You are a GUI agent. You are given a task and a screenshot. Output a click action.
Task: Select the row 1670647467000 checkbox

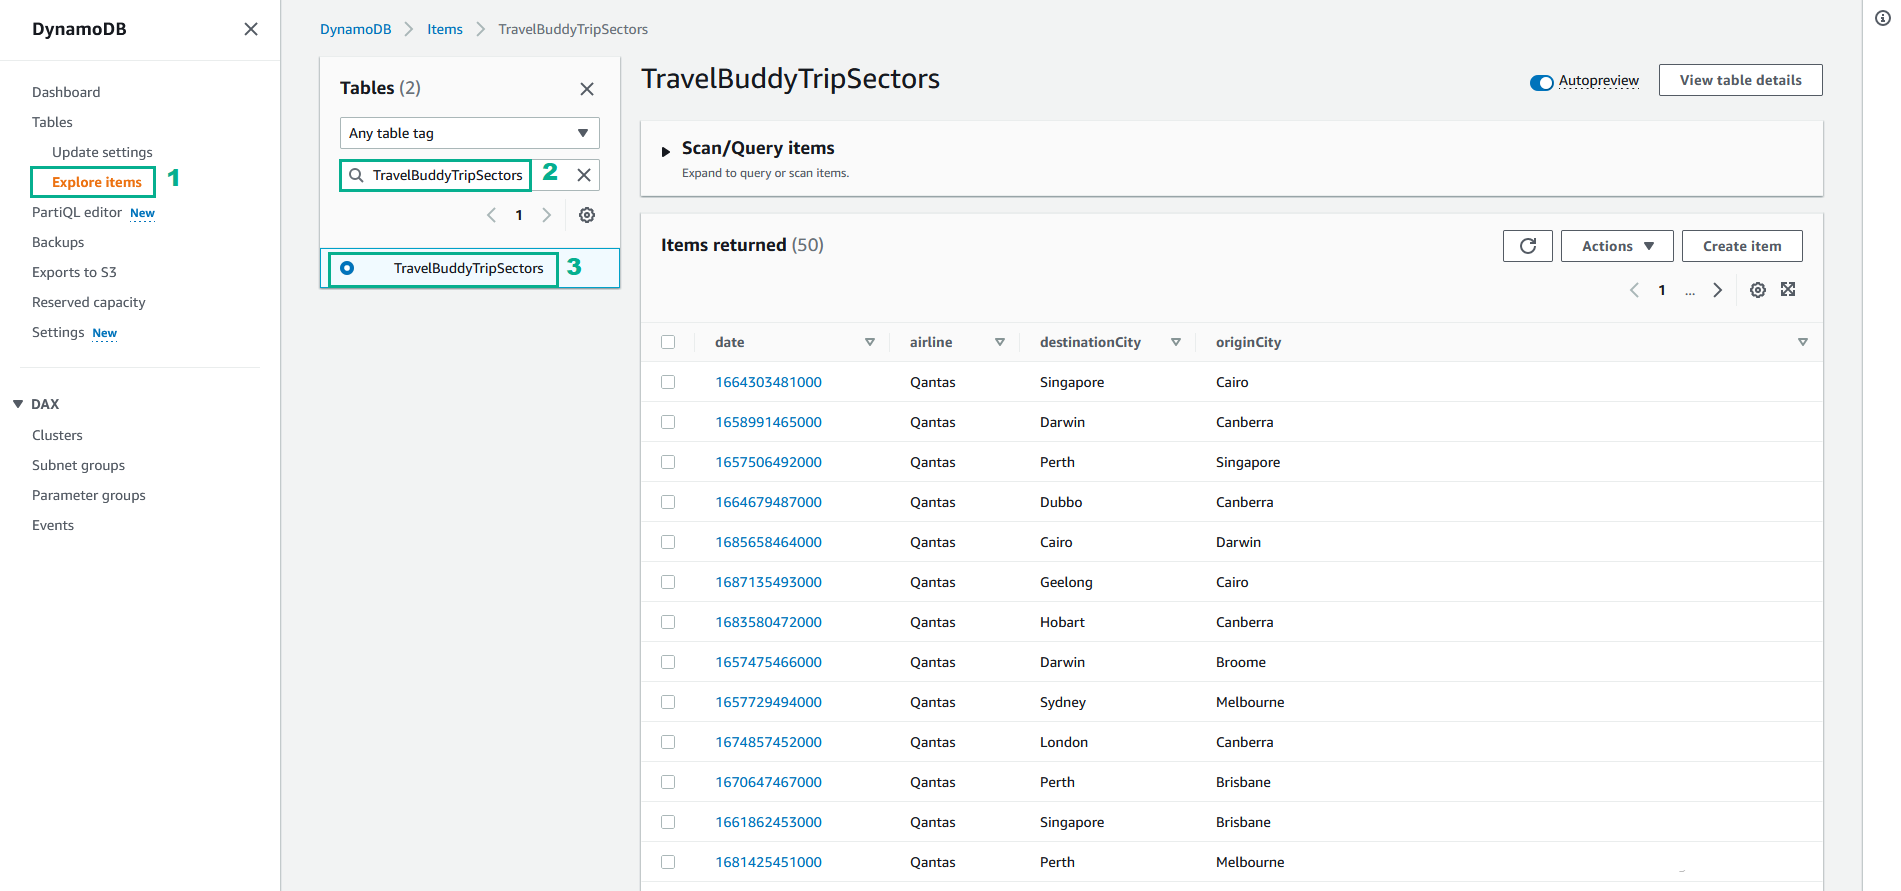point(668,782)
